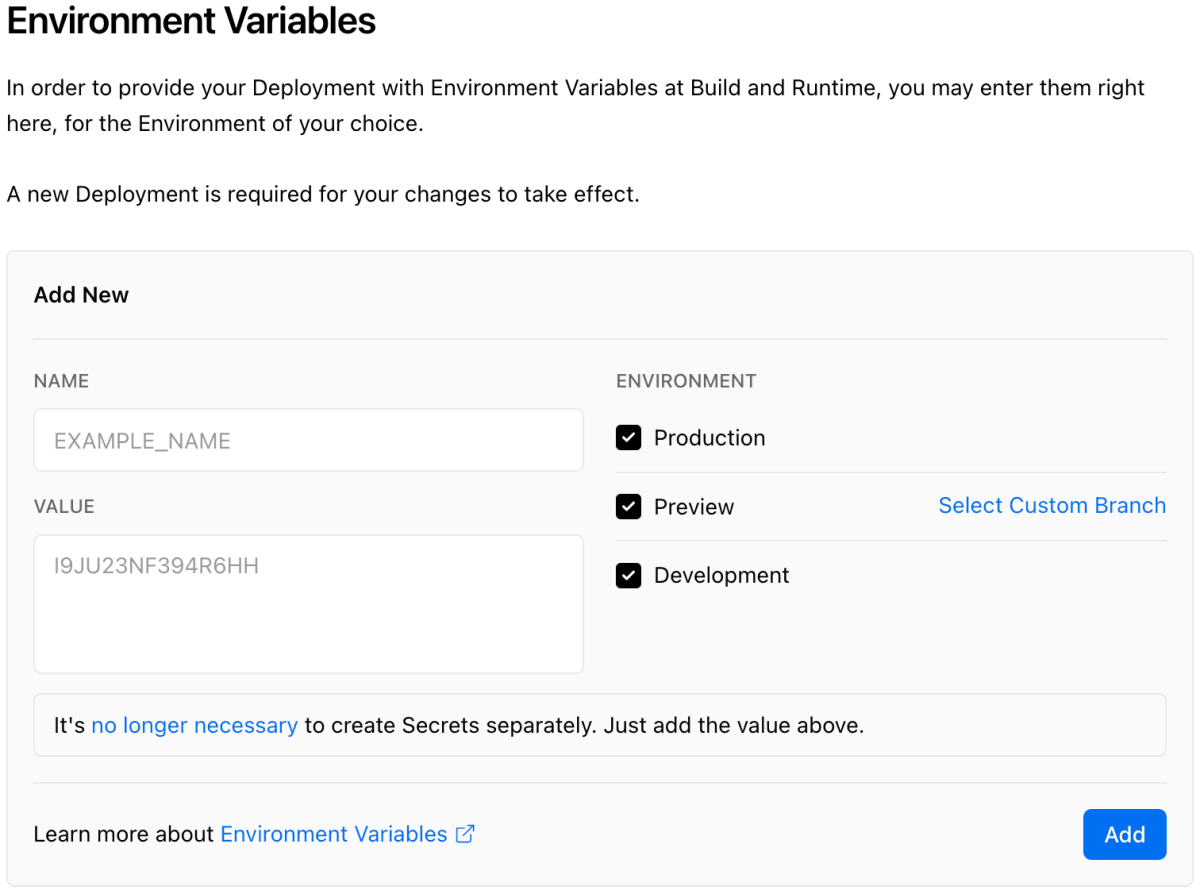The width and height of the screenshot is (1200, 894).
Task: Focus the NAME input field
Action: point(308,440)
